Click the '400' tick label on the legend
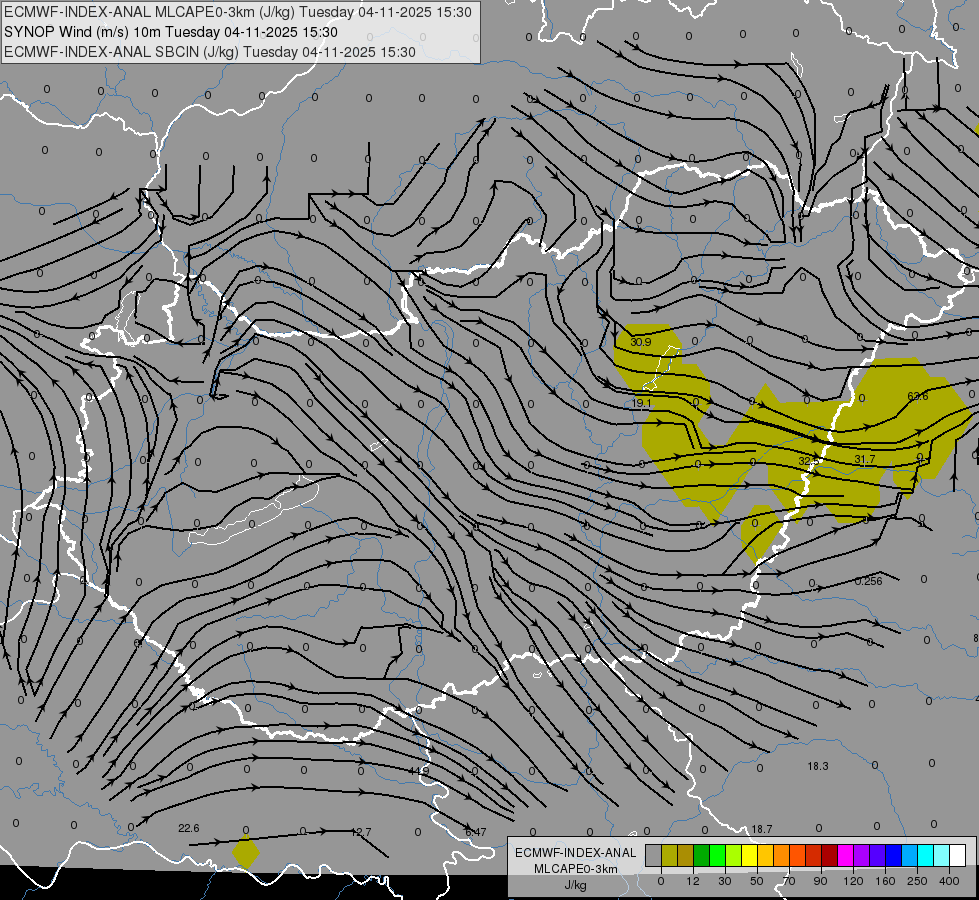The height and width of the screenshot is (900, 979). [x=949, y=881]
